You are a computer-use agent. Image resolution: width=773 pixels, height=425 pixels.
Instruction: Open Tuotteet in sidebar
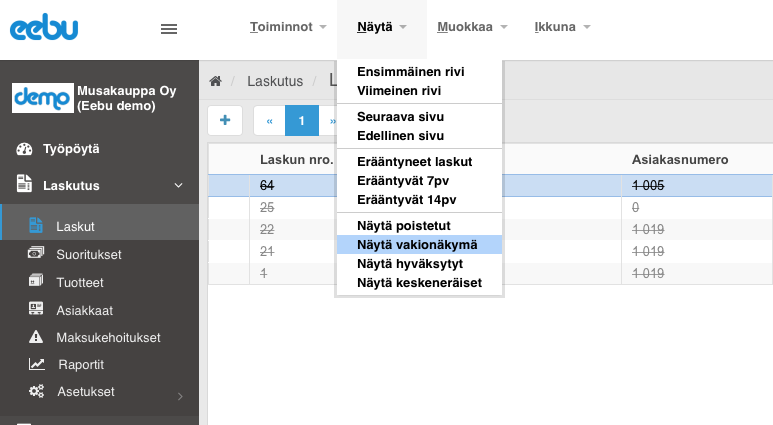tap(79, 282)
